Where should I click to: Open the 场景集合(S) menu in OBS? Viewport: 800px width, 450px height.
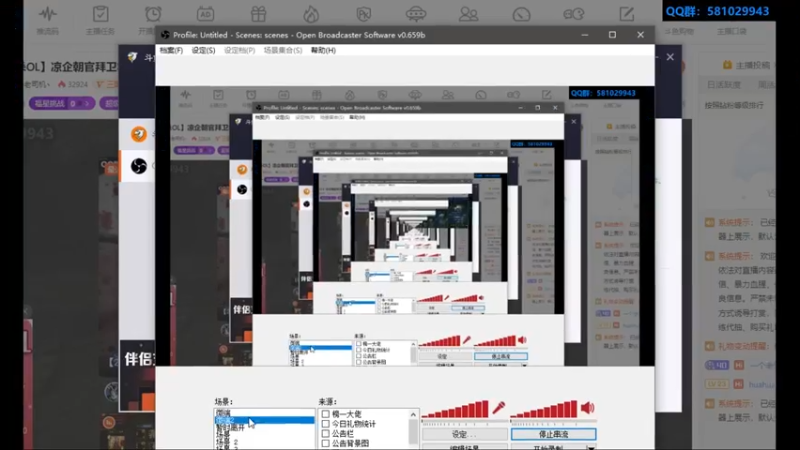(283, 51)
